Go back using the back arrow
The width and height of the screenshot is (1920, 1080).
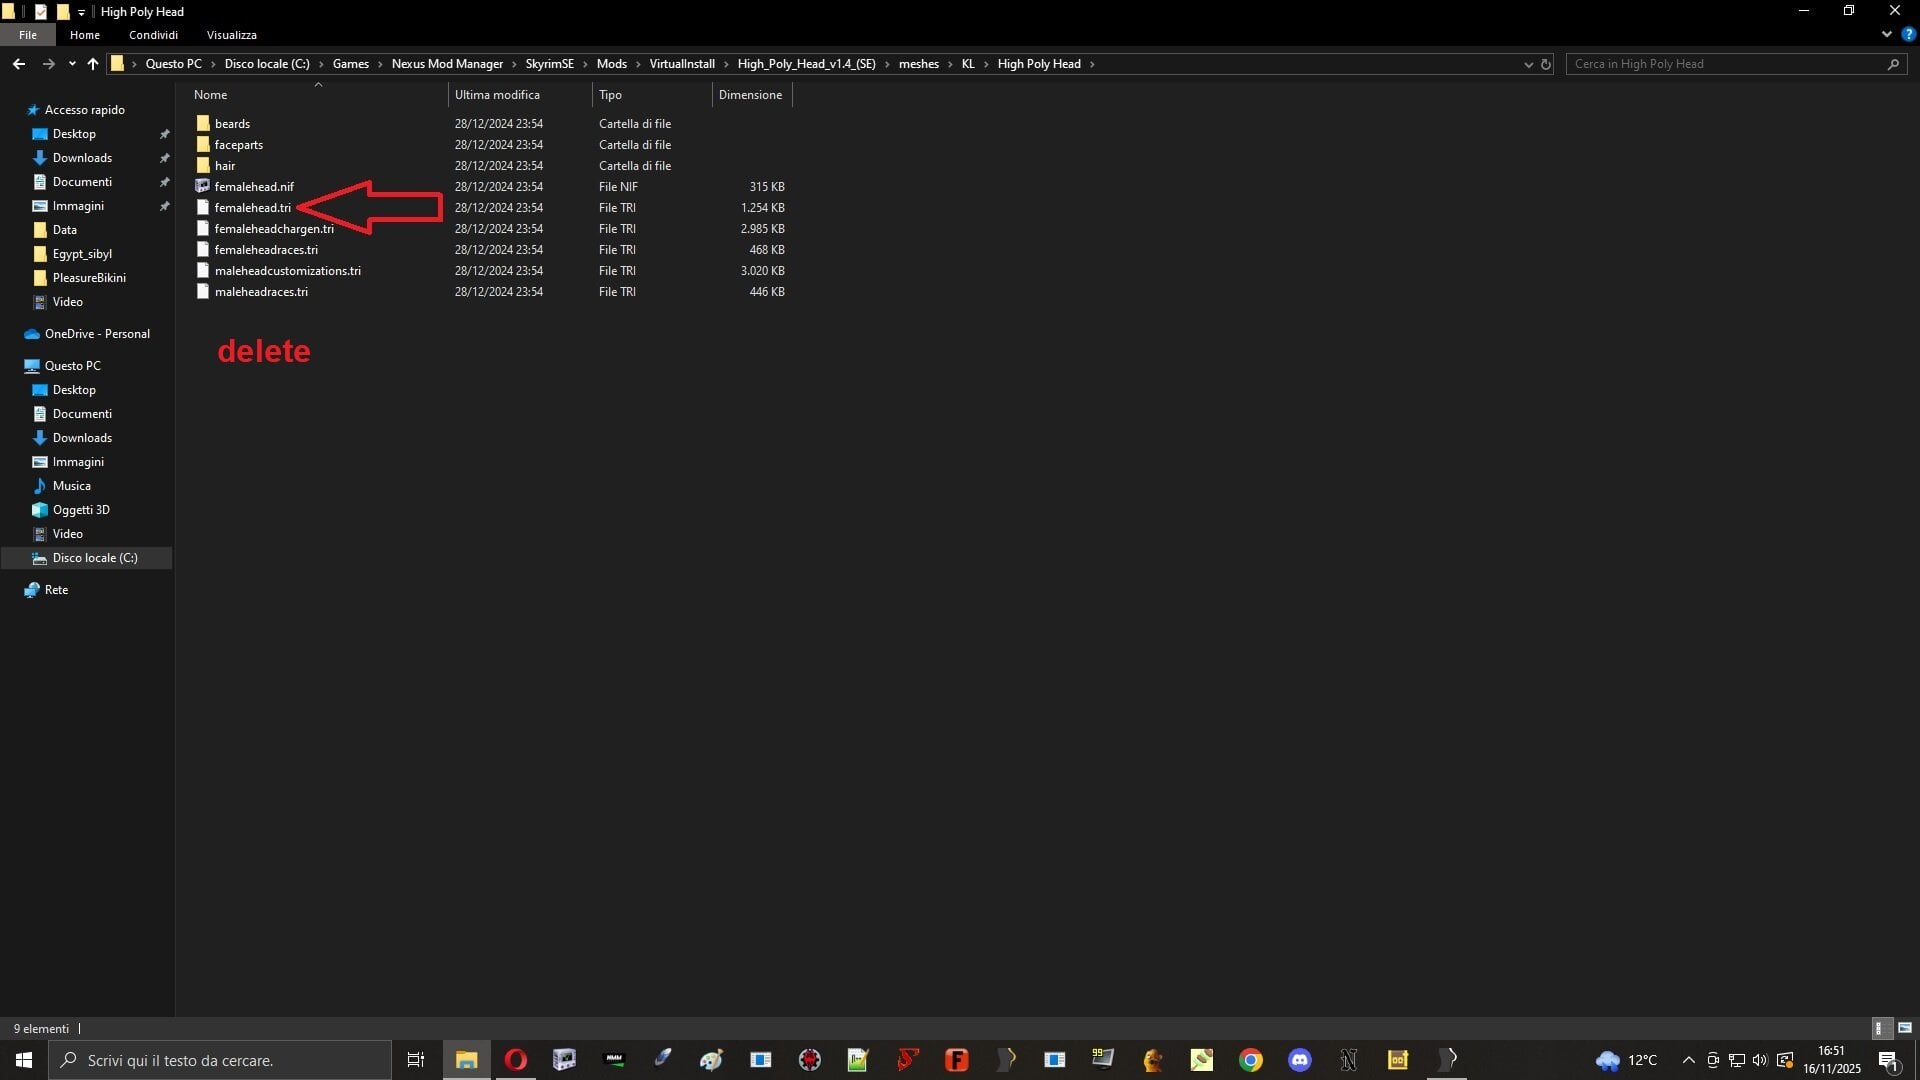19,64
